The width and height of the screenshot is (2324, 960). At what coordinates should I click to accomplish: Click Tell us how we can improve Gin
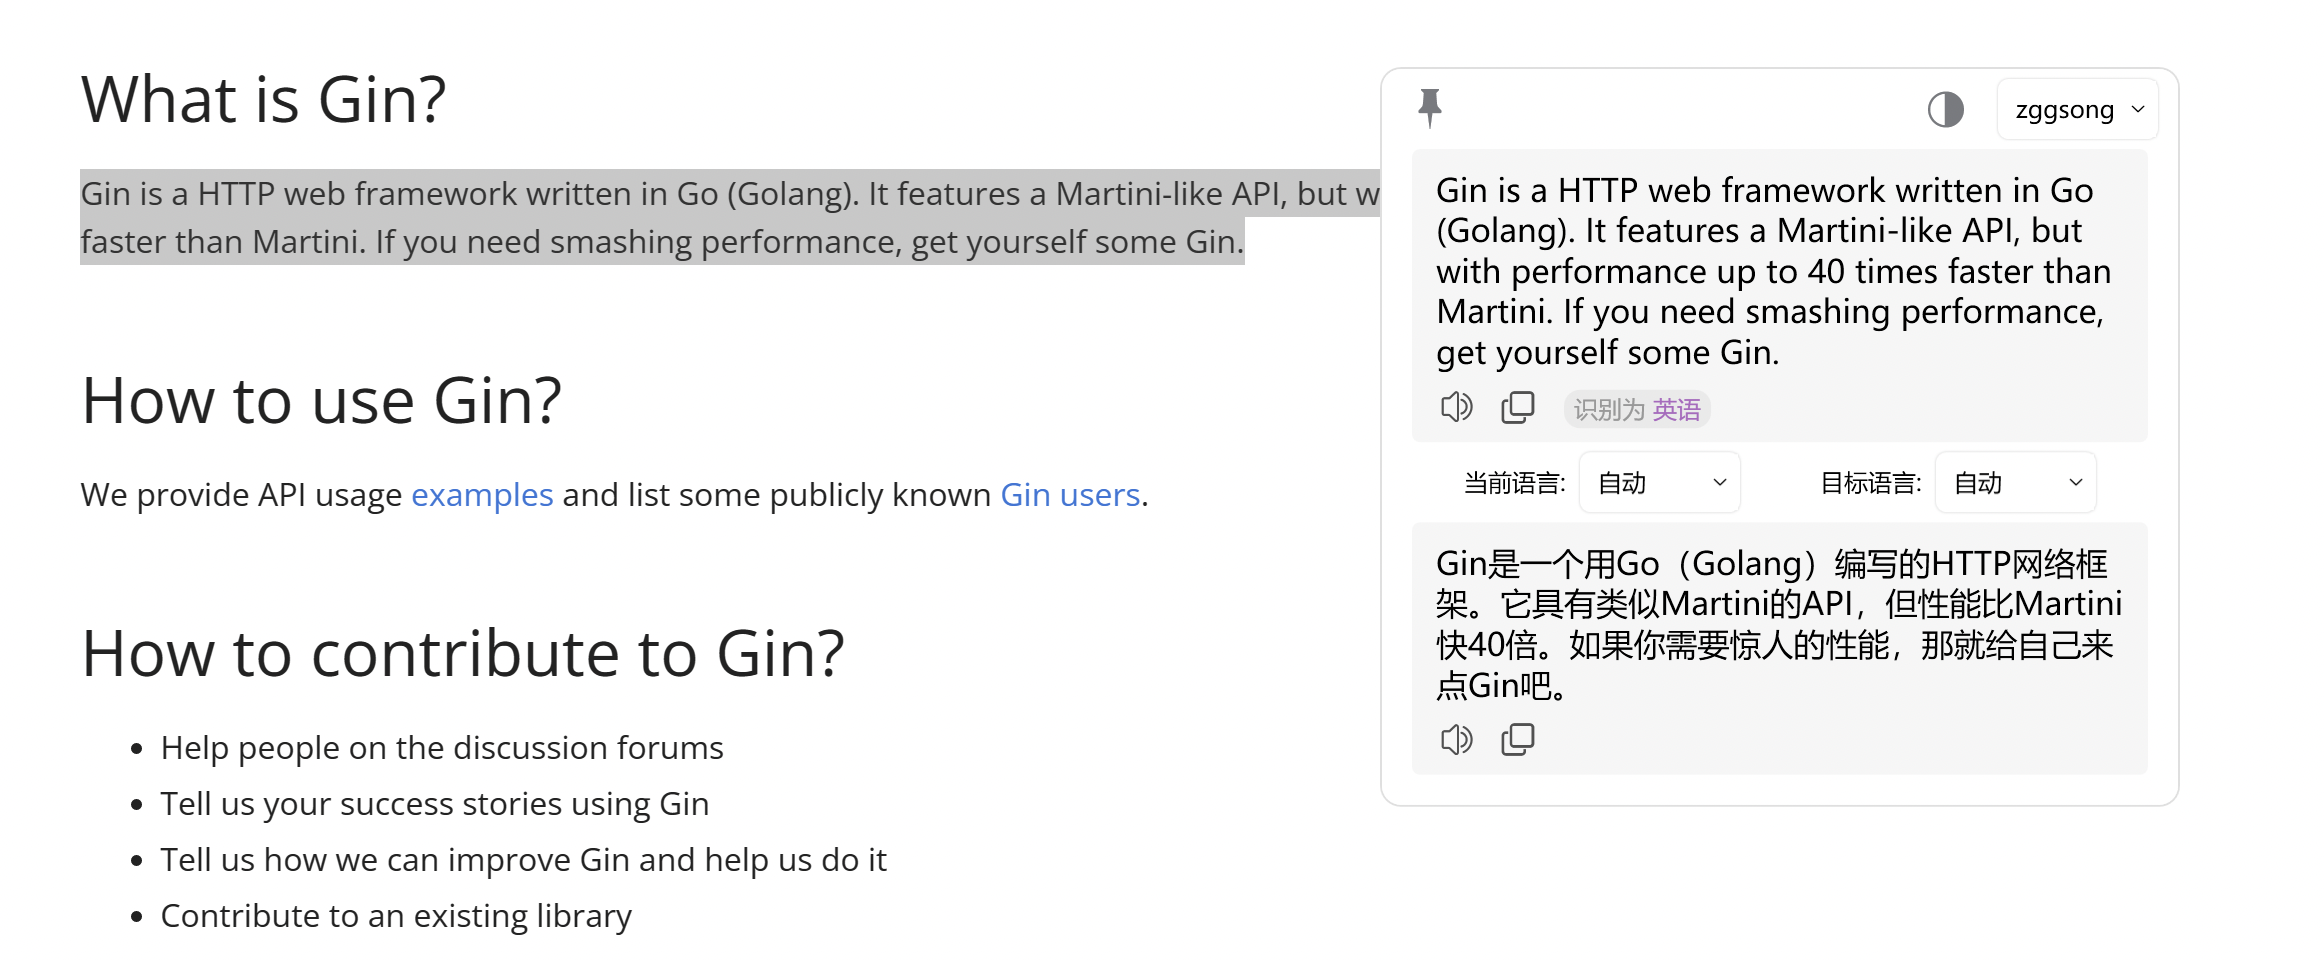(x=524, y=860)
